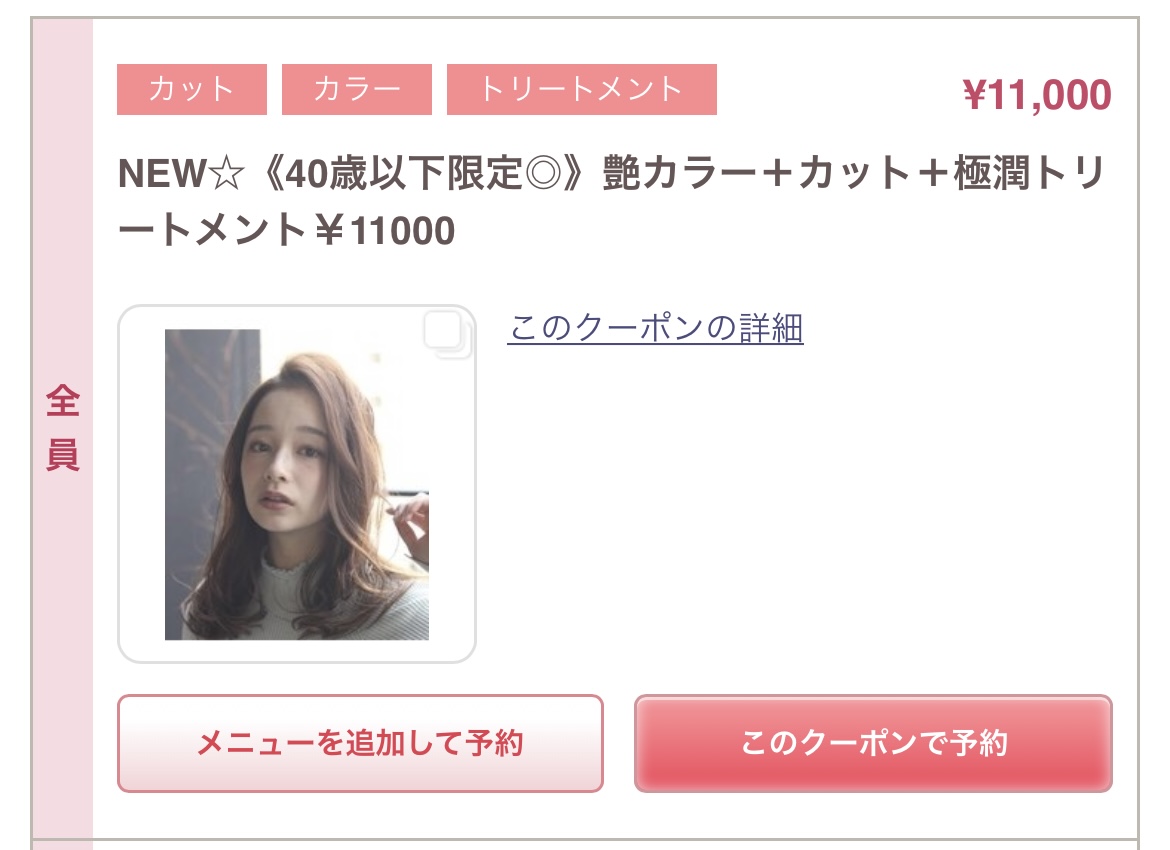The width and height of the screenshot is (1170, 850).
Task: Select the カット tag
Action: 192,90
